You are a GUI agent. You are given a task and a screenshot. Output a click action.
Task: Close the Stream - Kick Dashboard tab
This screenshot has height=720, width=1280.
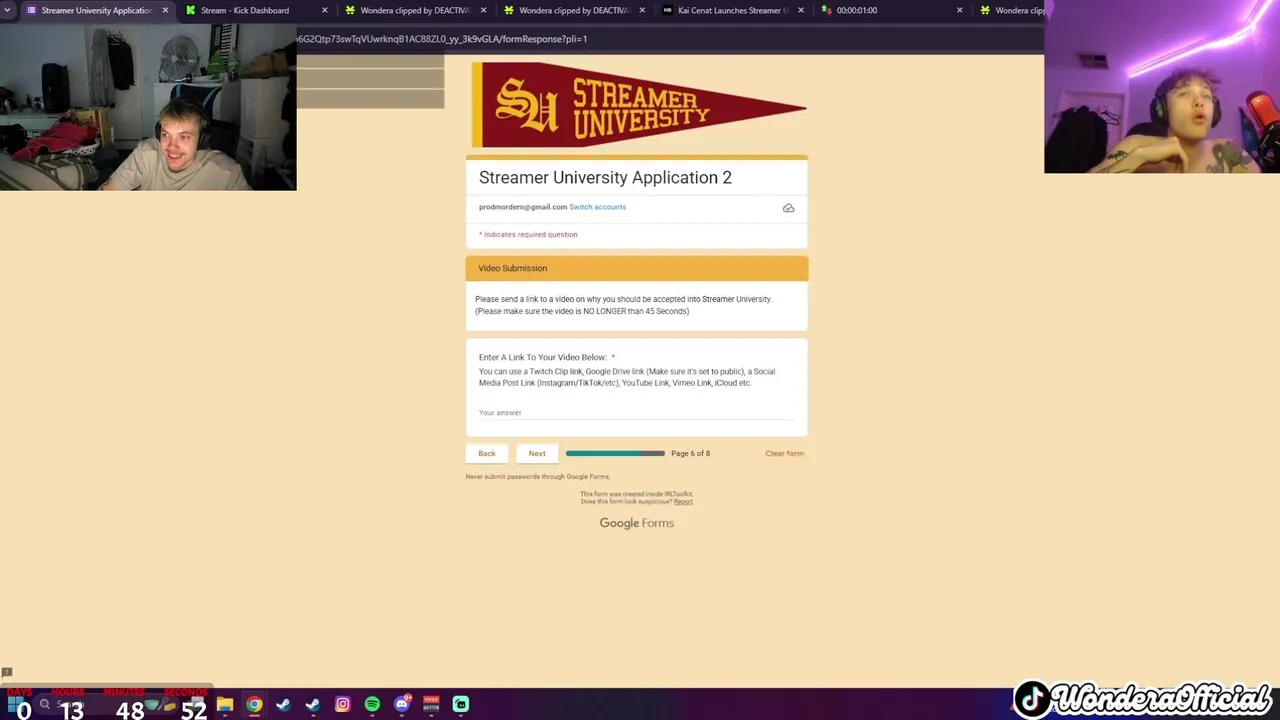click(x=324, y=10)
